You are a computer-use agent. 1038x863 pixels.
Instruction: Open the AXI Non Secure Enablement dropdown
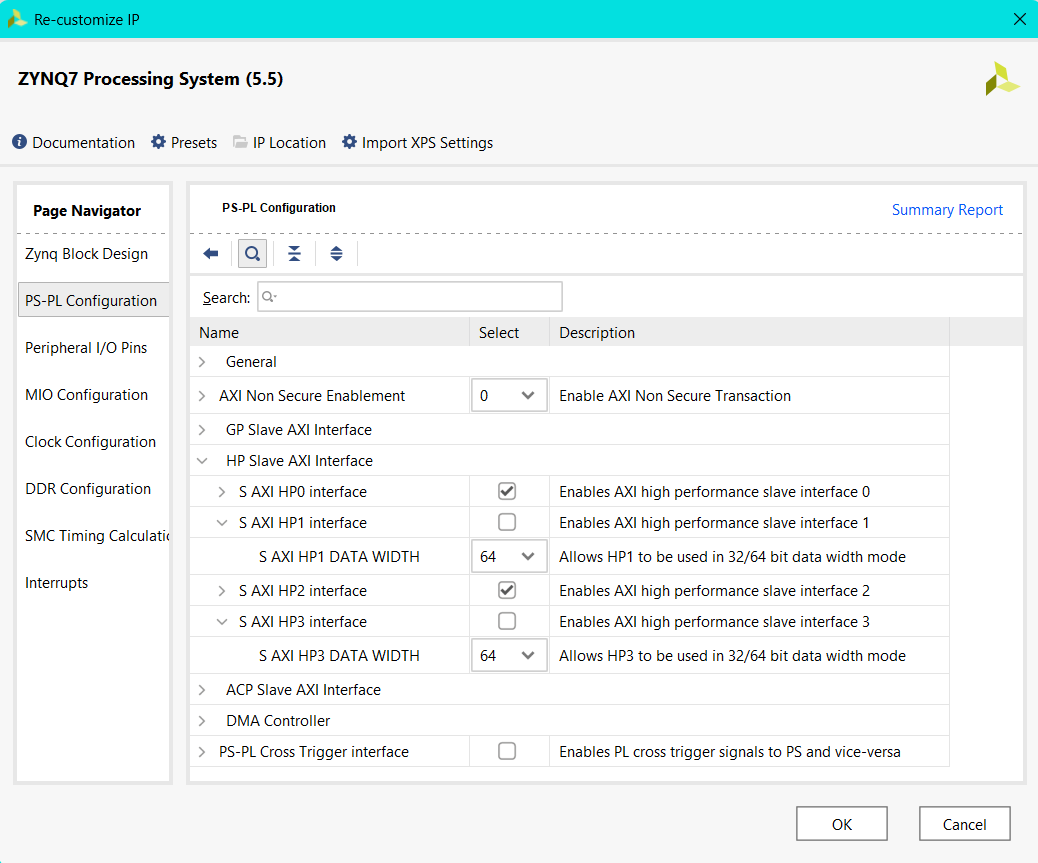(509, 395)
